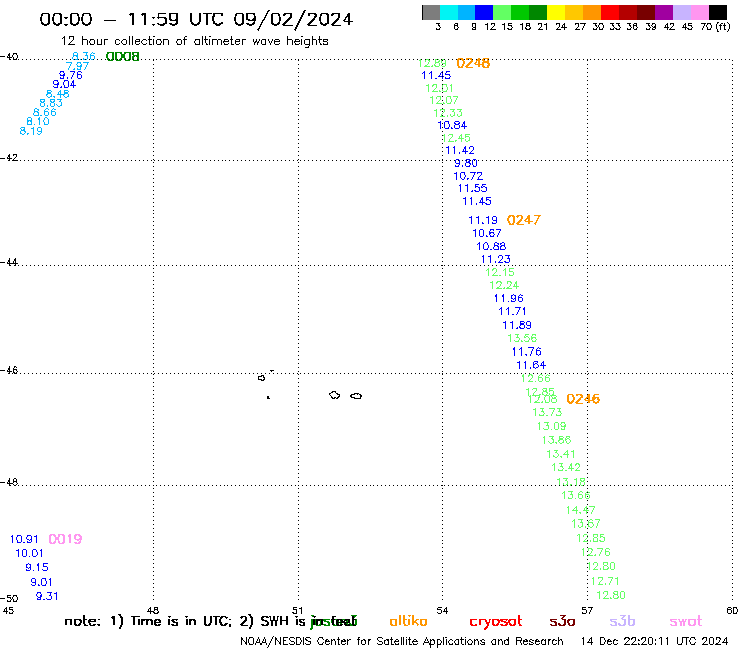Viewport: 740px width, 650px height.
Task: Click the wave height value 7.97
Action: 77,66
